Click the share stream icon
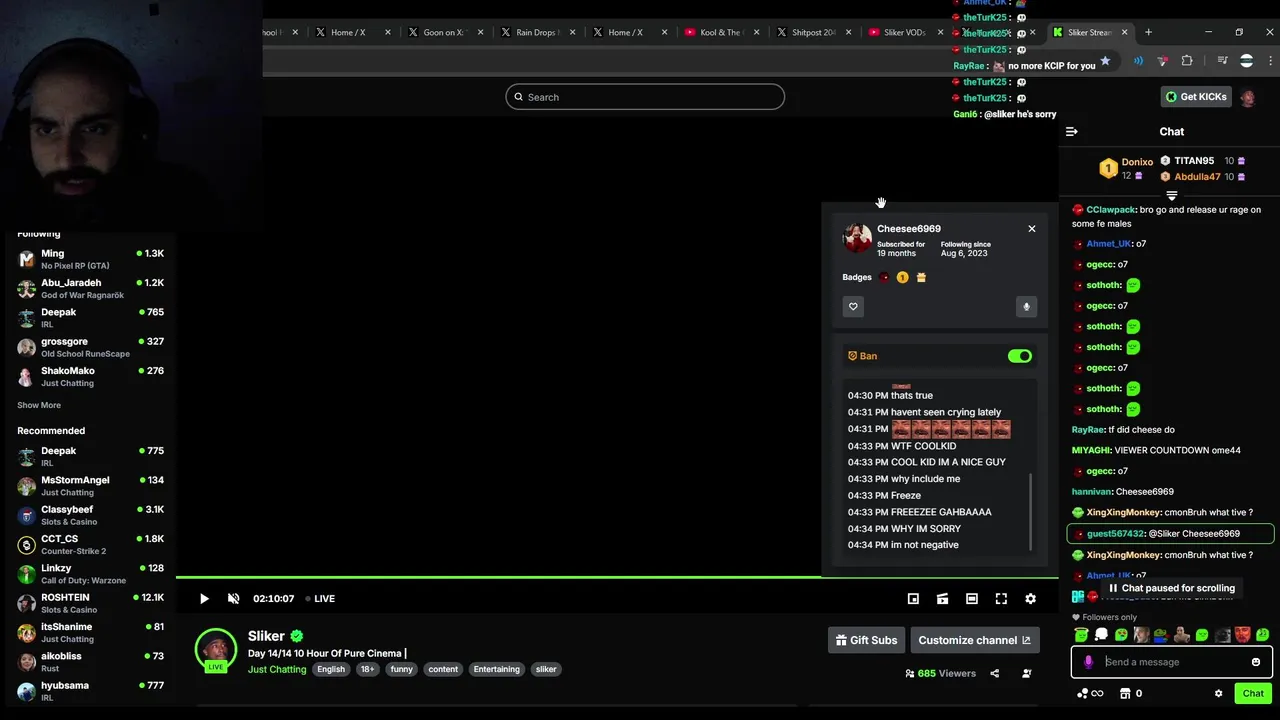 (994, 674)
